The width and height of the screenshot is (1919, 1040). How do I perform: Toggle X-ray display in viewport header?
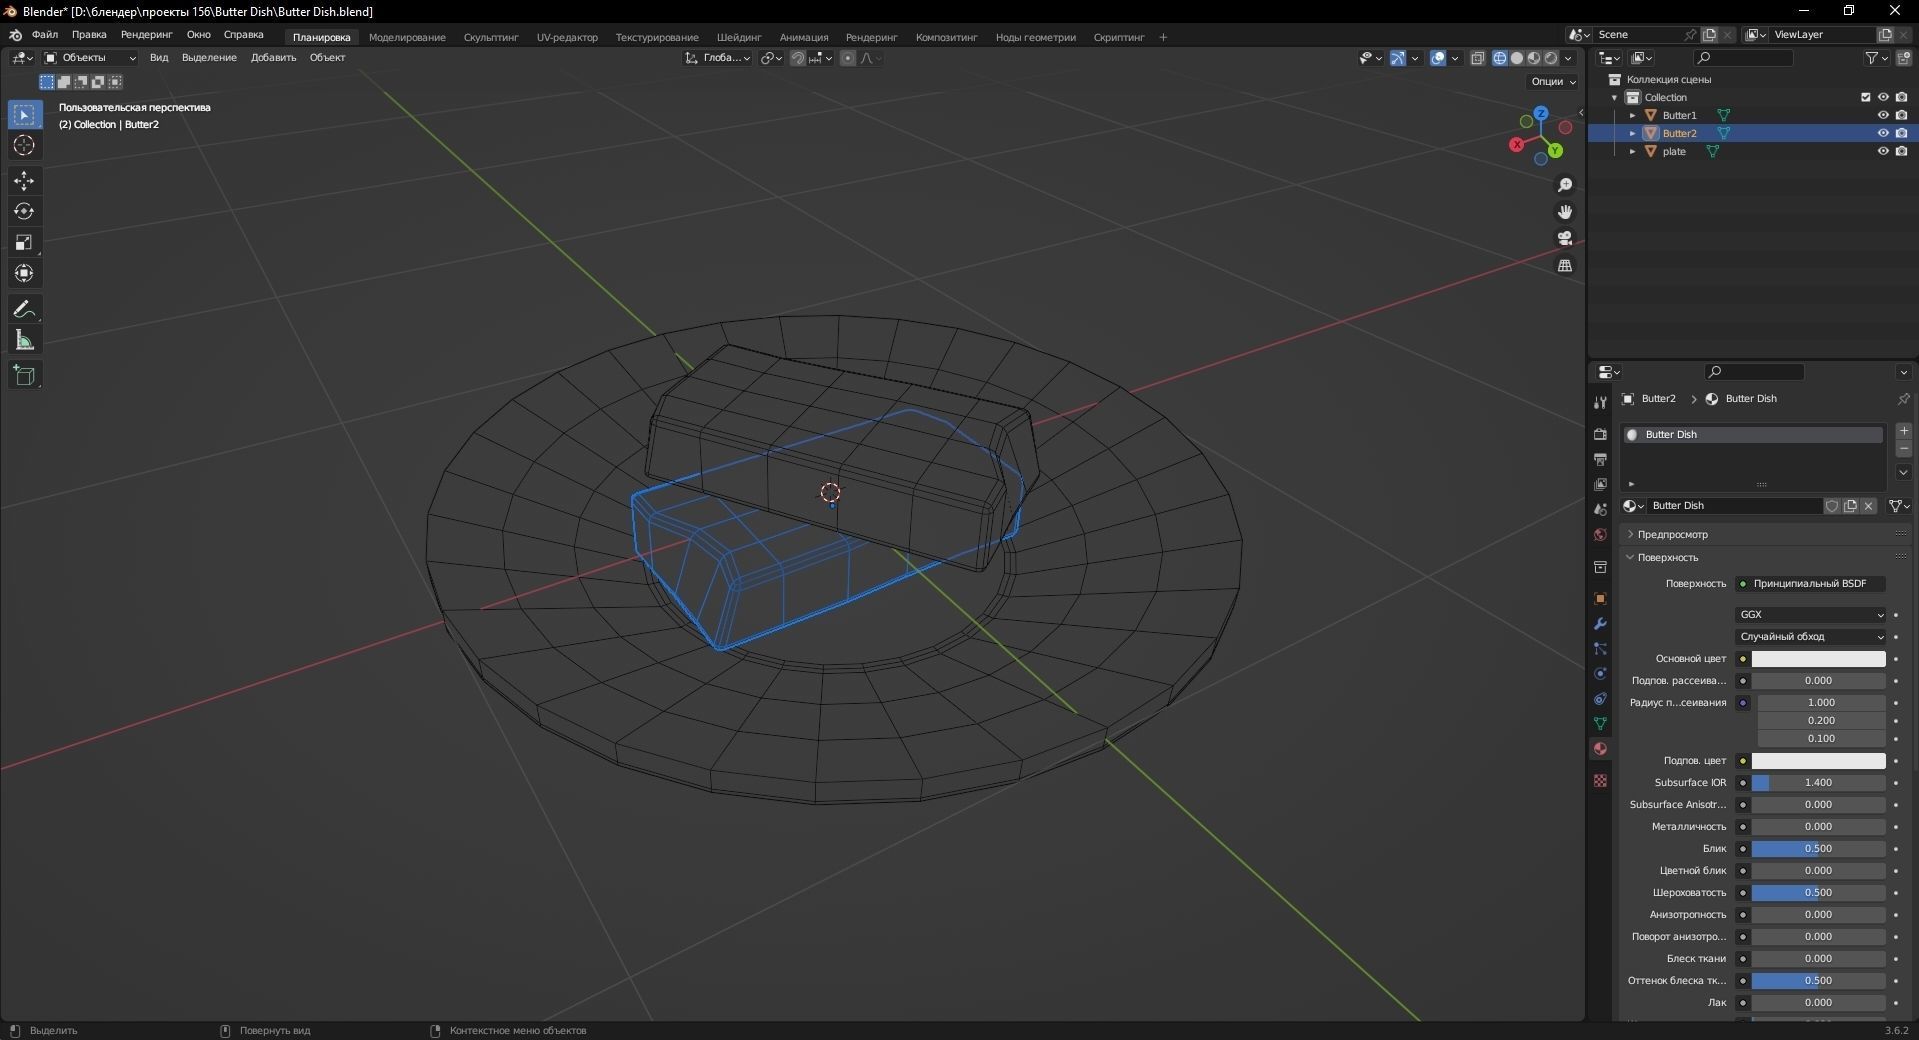(1478, 58)
